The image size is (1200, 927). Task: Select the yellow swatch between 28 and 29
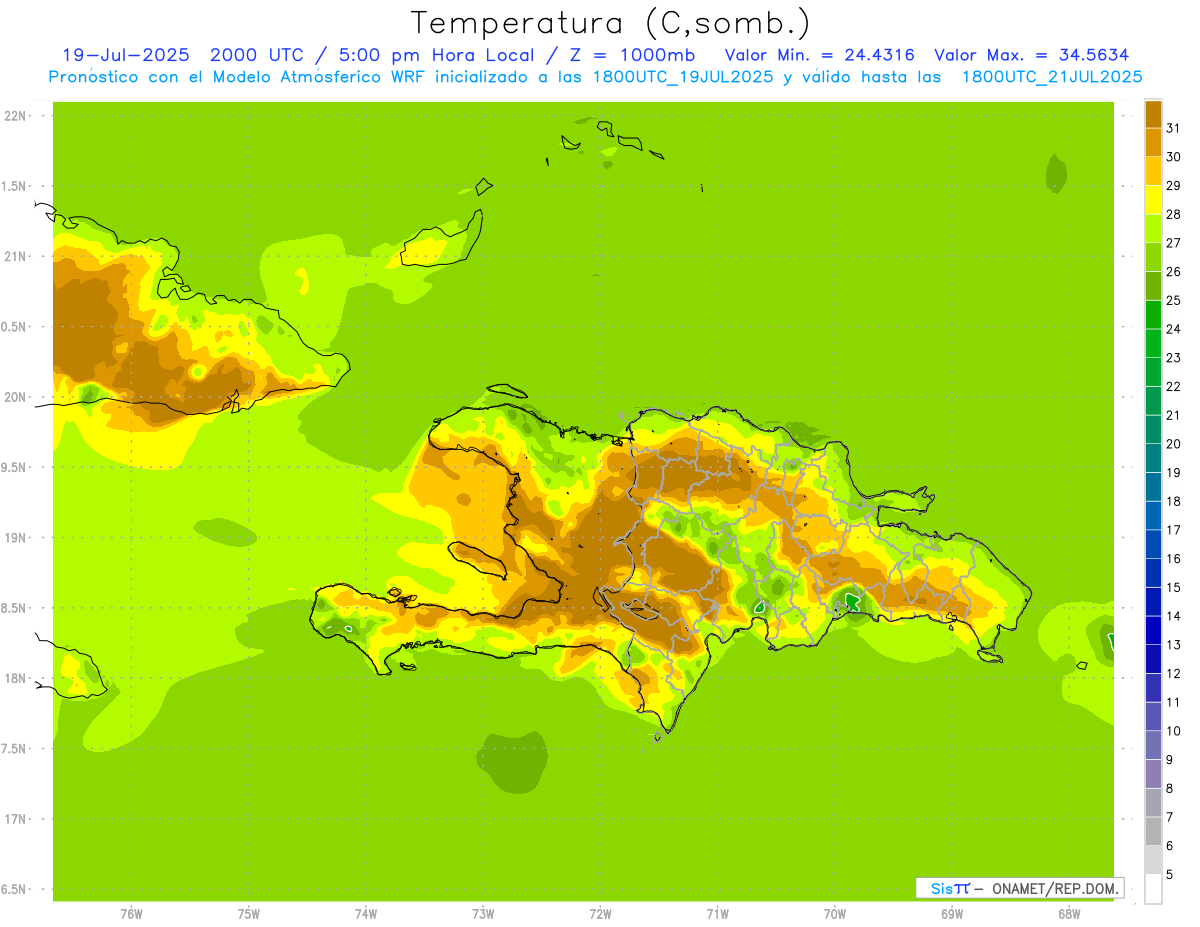(x=1153, y=200)
